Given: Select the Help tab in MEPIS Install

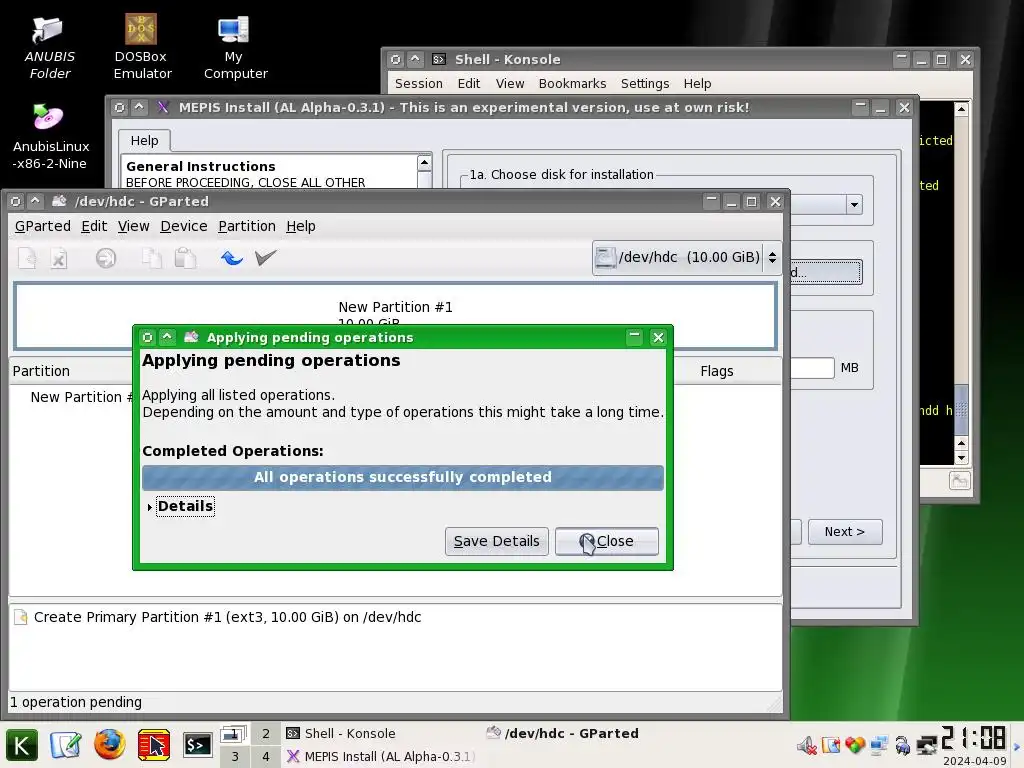Looking at the screenshot, I should (x=144, y=140).
